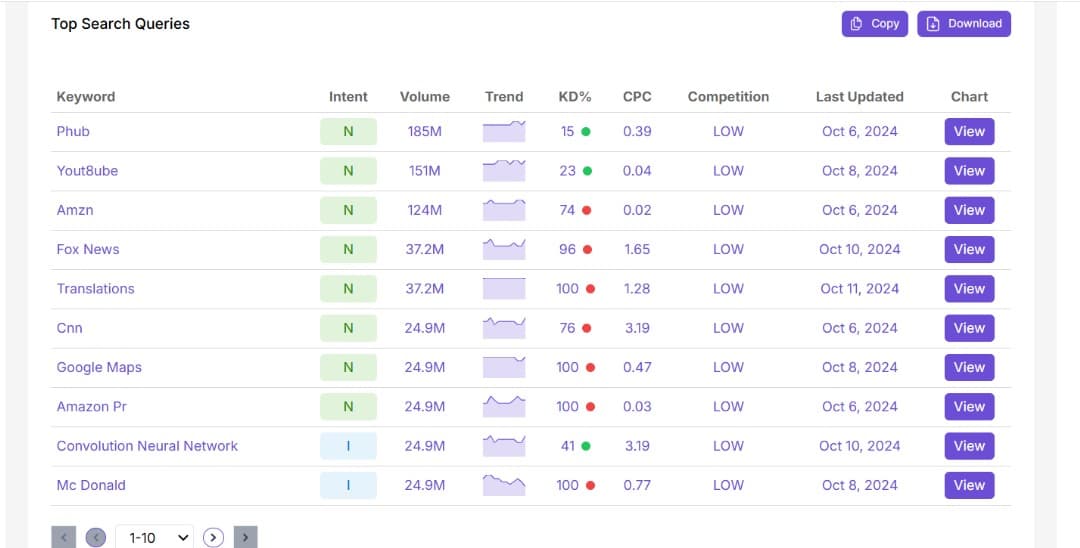
Task: View chart for Amzn keyword
Action: pyautogui.click(x=969, y=210)
